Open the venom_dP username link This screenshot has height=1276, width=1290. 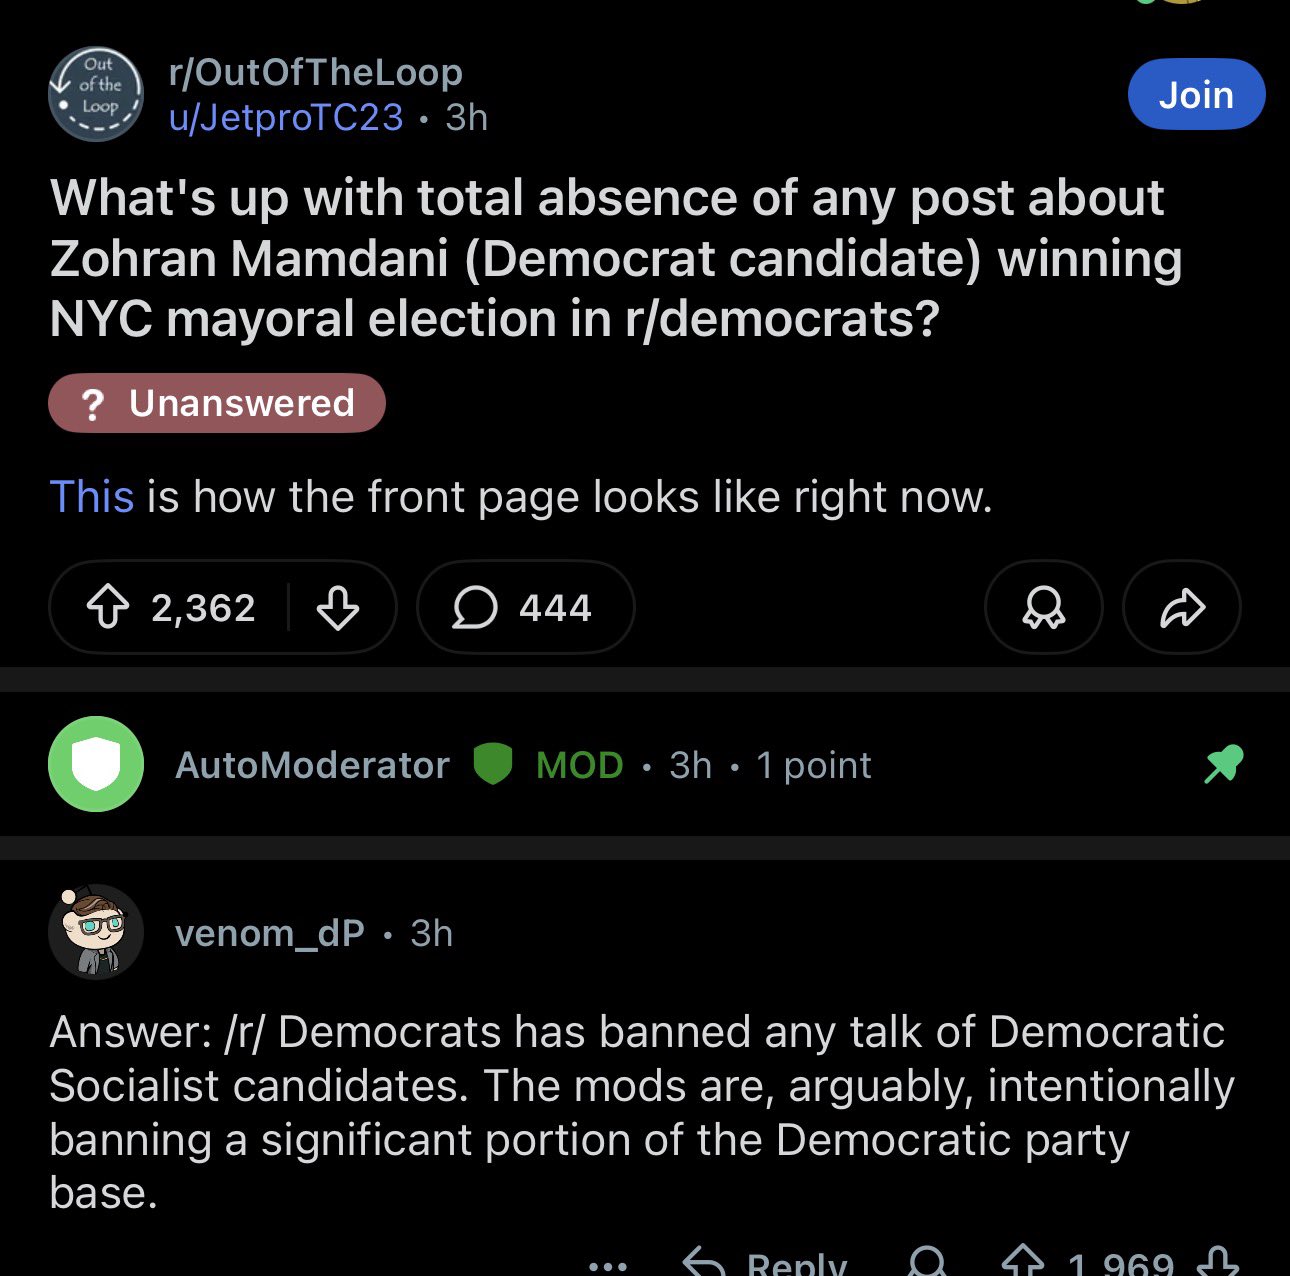270,933
